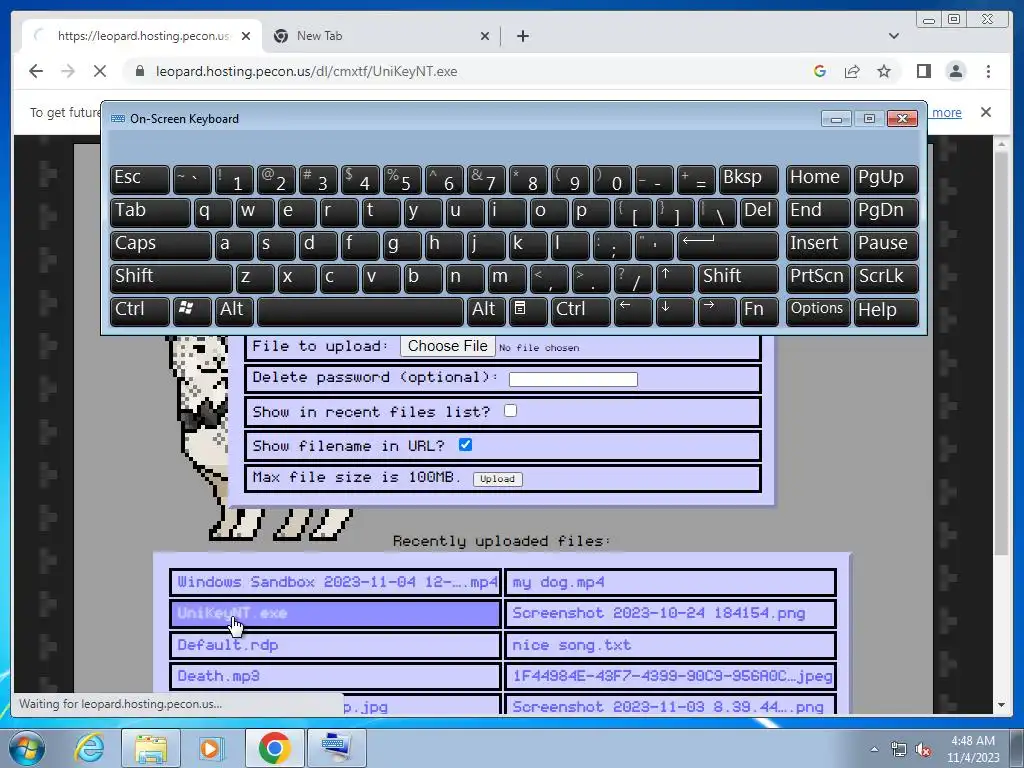1024x768 pixels.
Task: Click the Bksp key on keyboard
Action: click(x=748, y=179)
